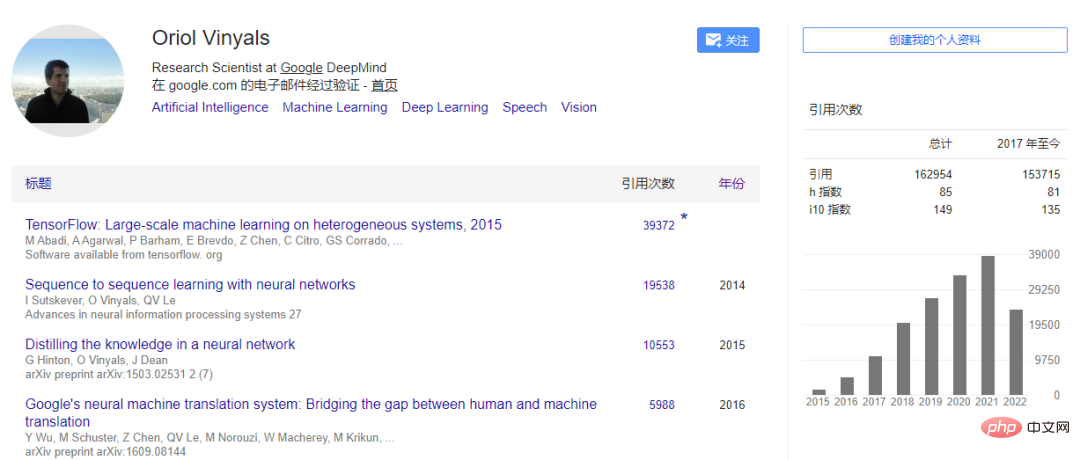Open the 首页 homepage link
Image resolution: width=1080 pixels, height=460 pixels.
(x=384, y=86)
